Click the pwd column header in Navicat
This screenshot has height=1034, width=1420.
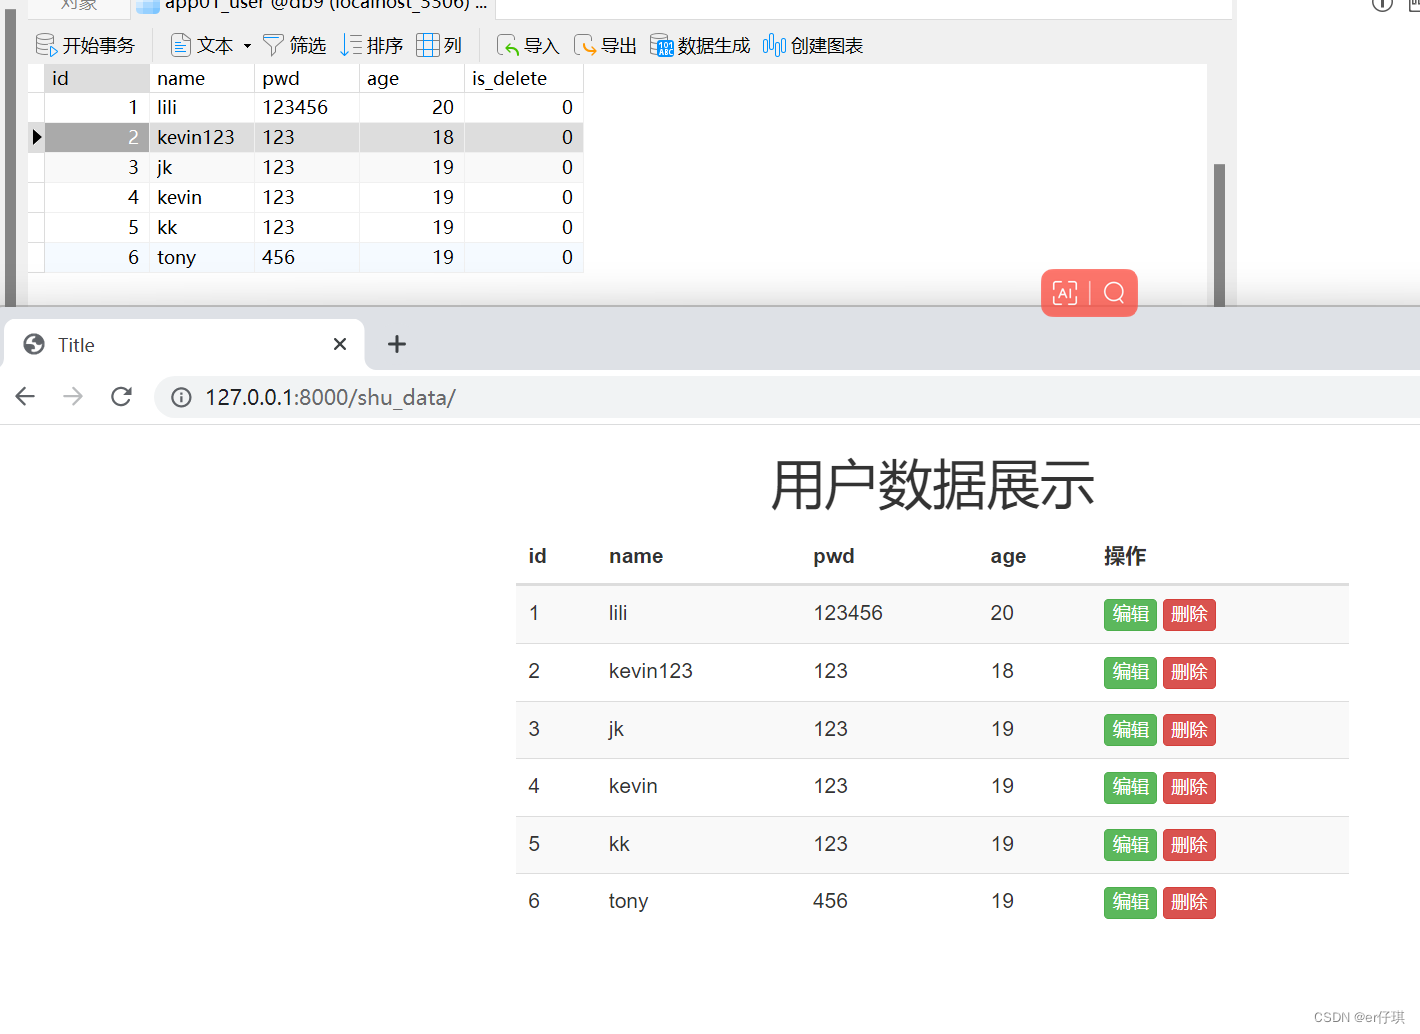pyautogui.click(x=307, y=78)
